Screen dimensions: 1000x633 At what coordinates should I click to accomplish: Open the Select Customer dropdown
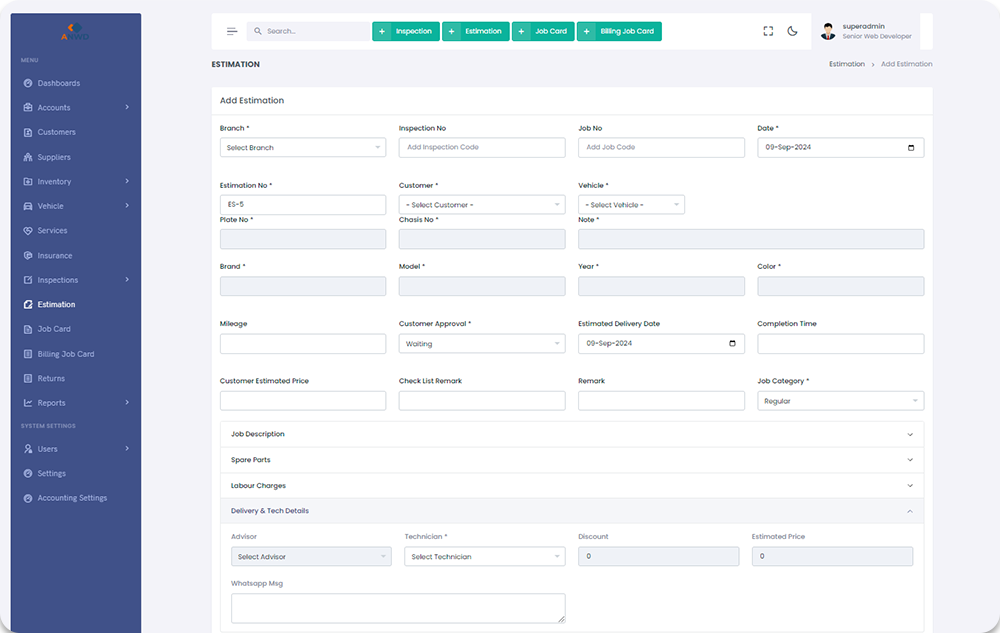click(482, 205)
